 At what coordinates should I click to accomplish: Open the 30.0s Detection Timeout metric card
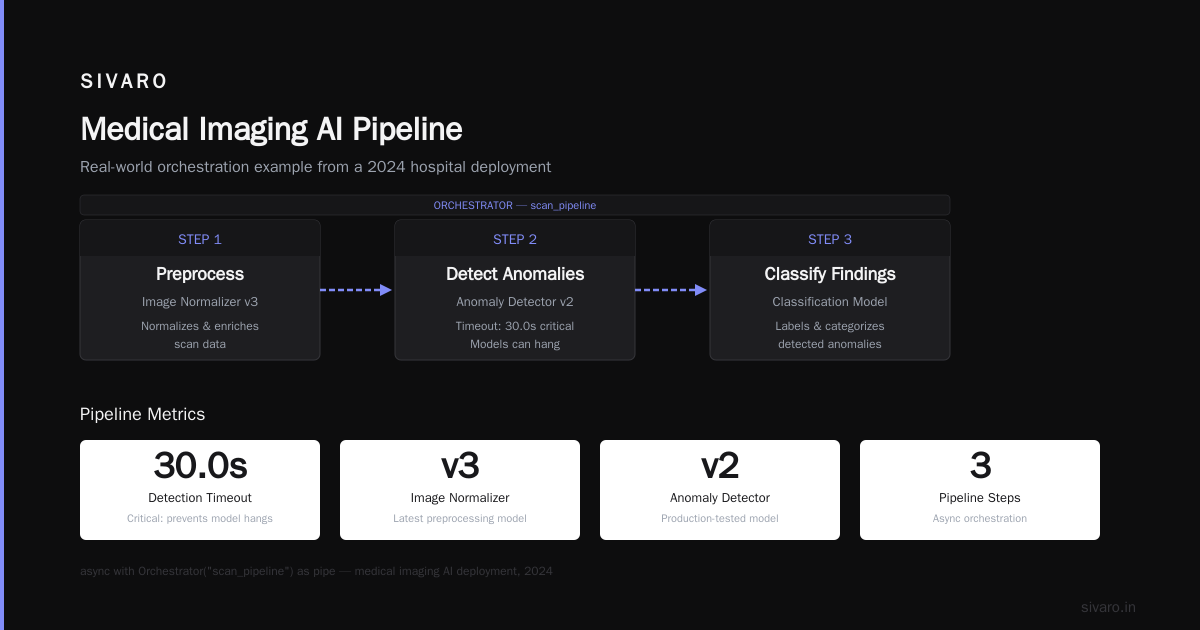[200, 490]
